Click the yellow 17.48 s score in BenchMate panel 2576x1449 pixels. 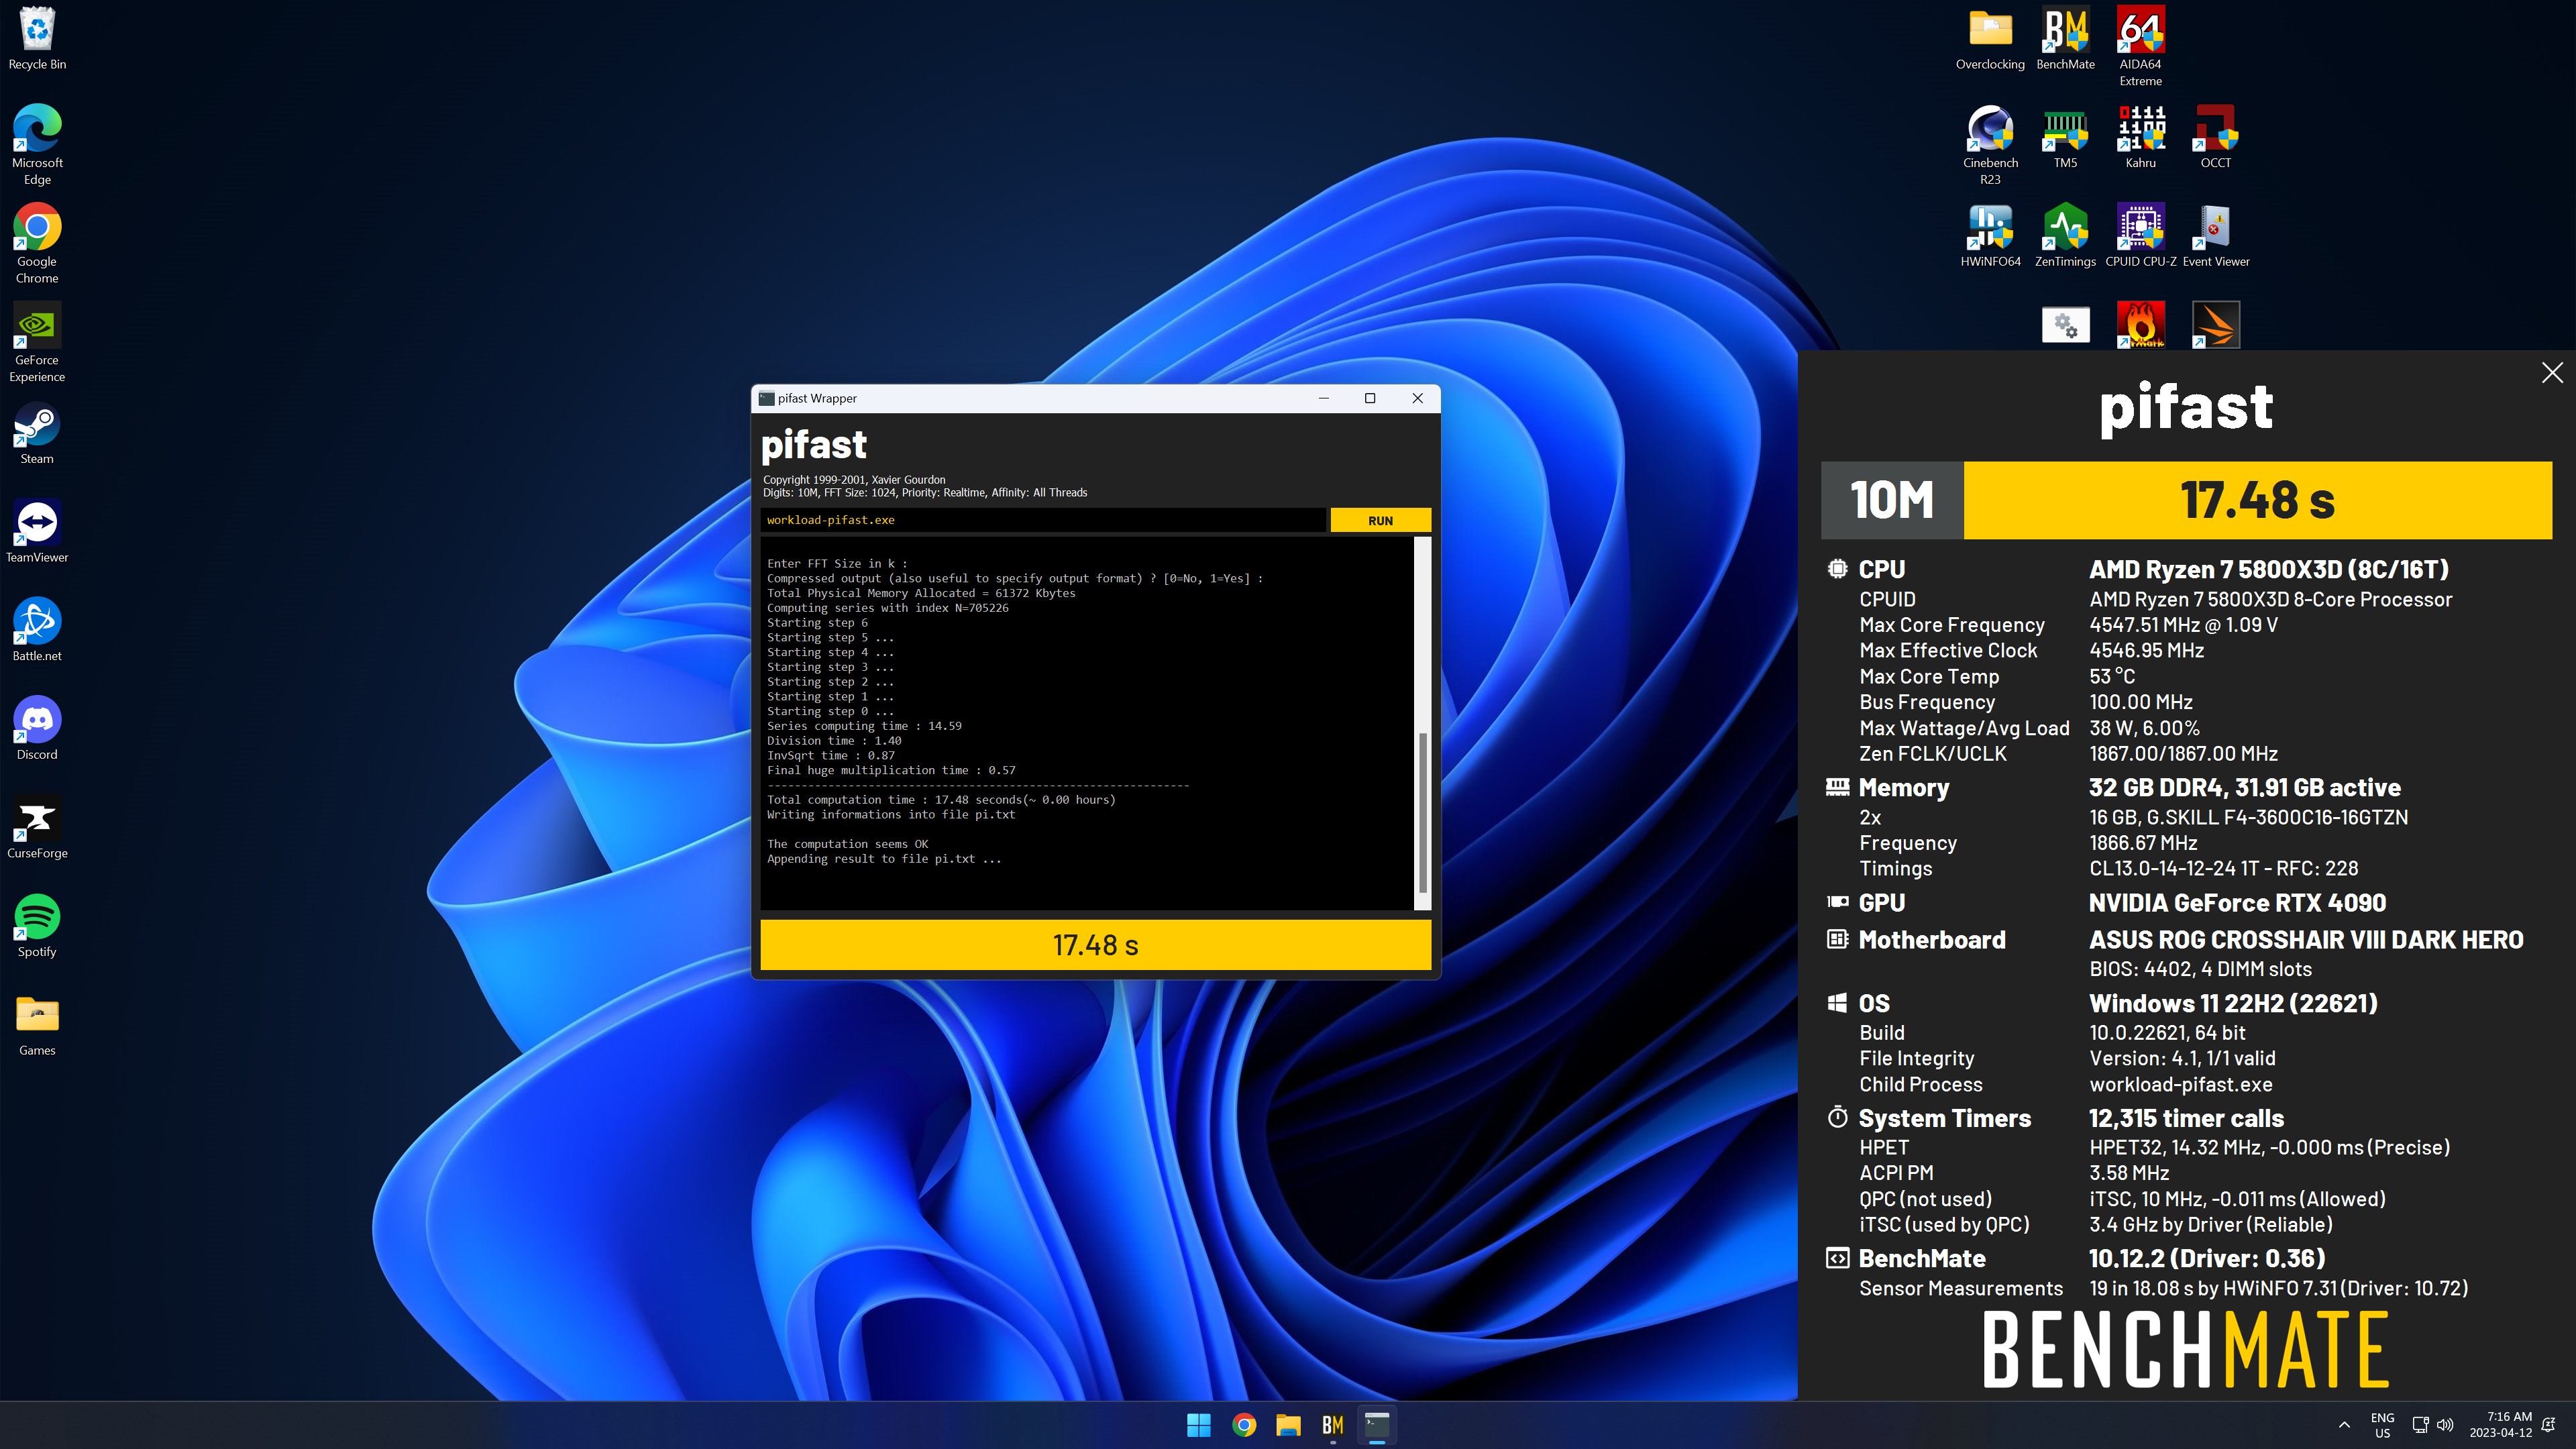(x=2258, y=500)
